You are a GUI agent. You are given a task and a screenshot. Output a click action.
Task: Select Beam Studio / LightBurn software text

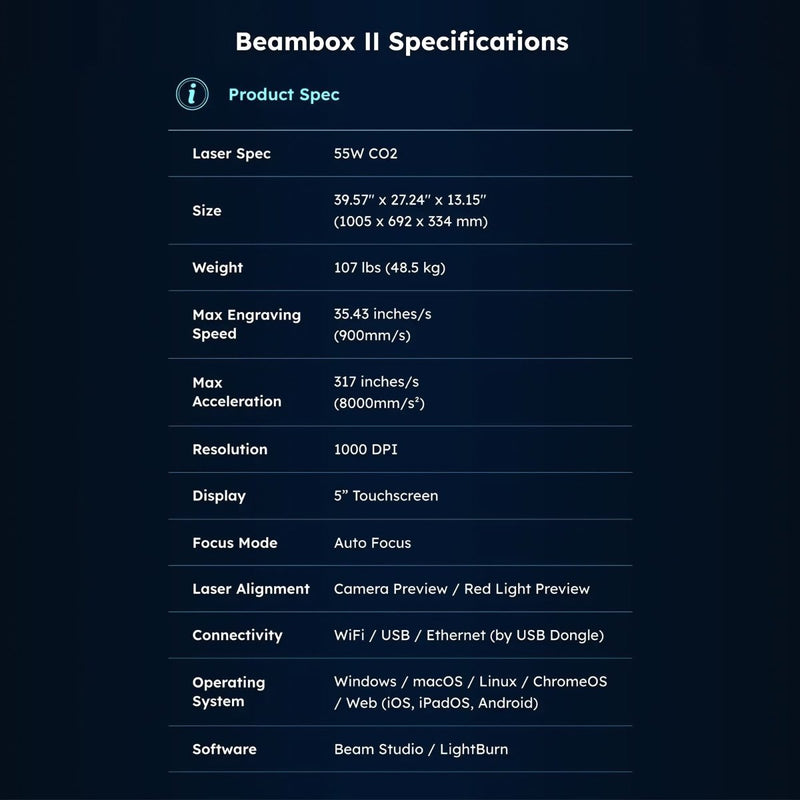point(421,749)
